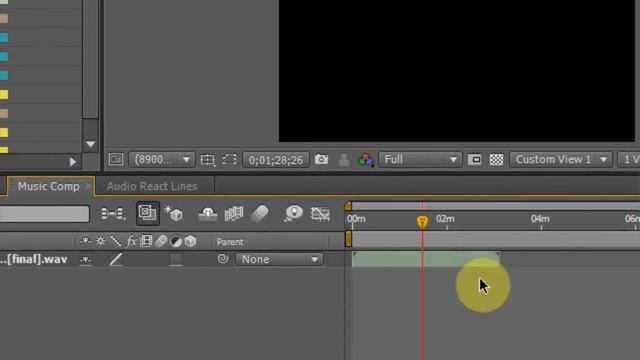Close the Music Comp tab

click(89, 186)
